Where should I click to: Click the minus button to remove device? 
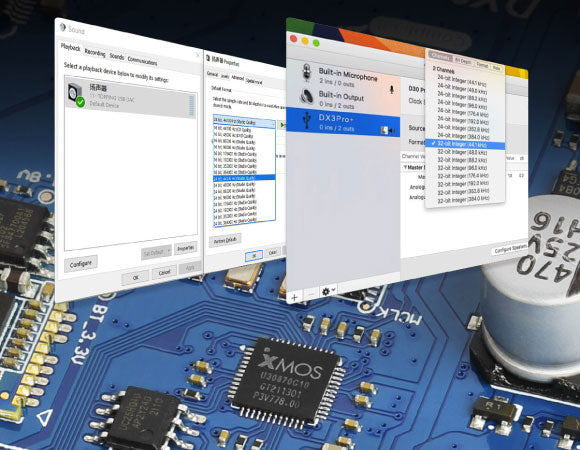[311, 294]
